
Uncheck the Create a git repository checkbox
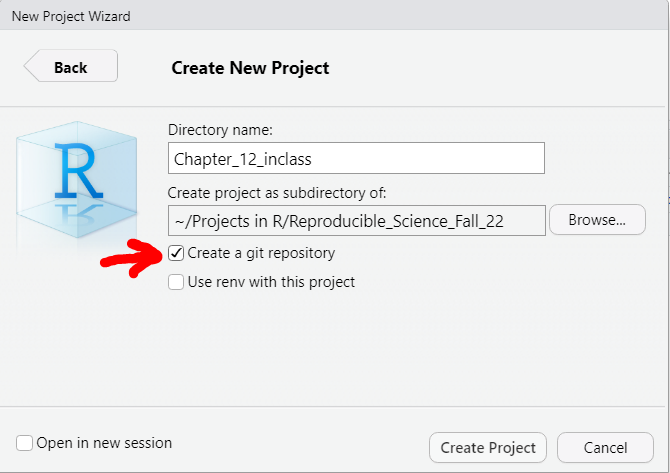point(176,253)
